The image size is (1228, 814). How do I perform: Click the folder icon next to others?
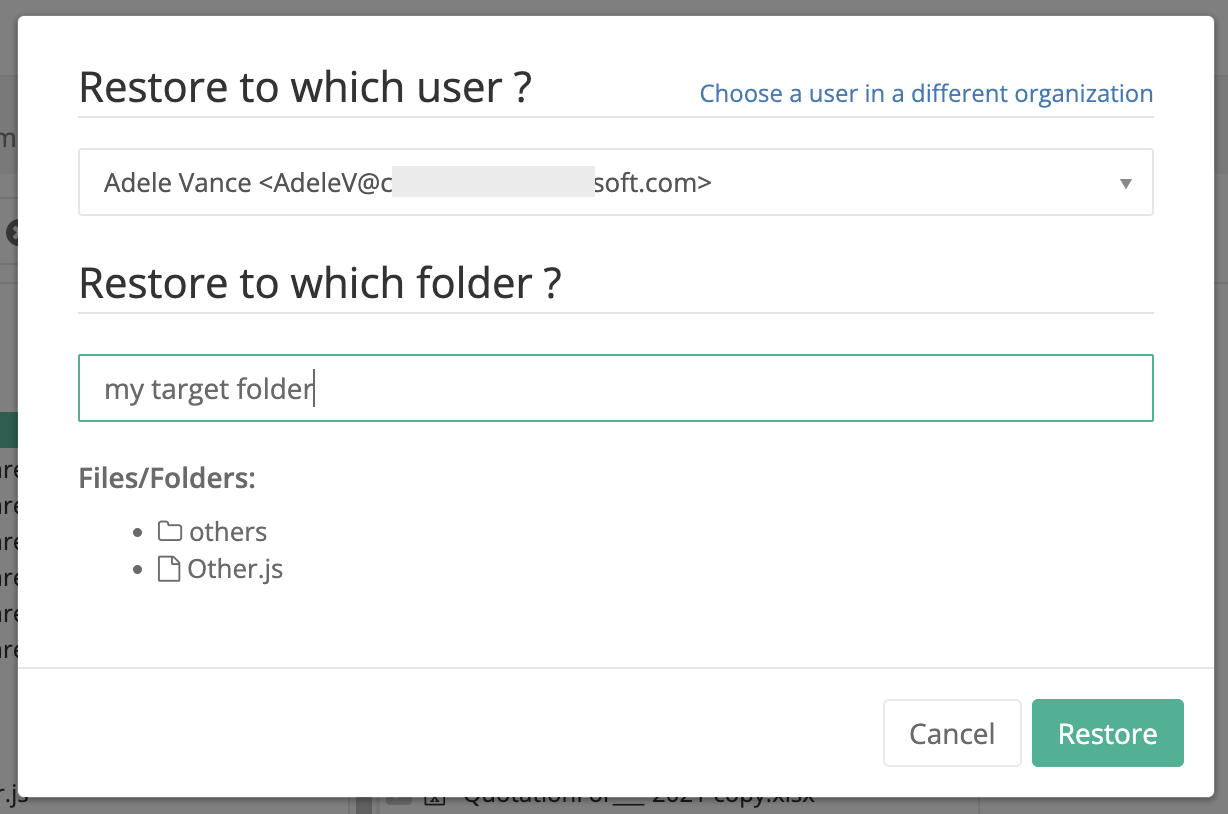tap(171, 531)
